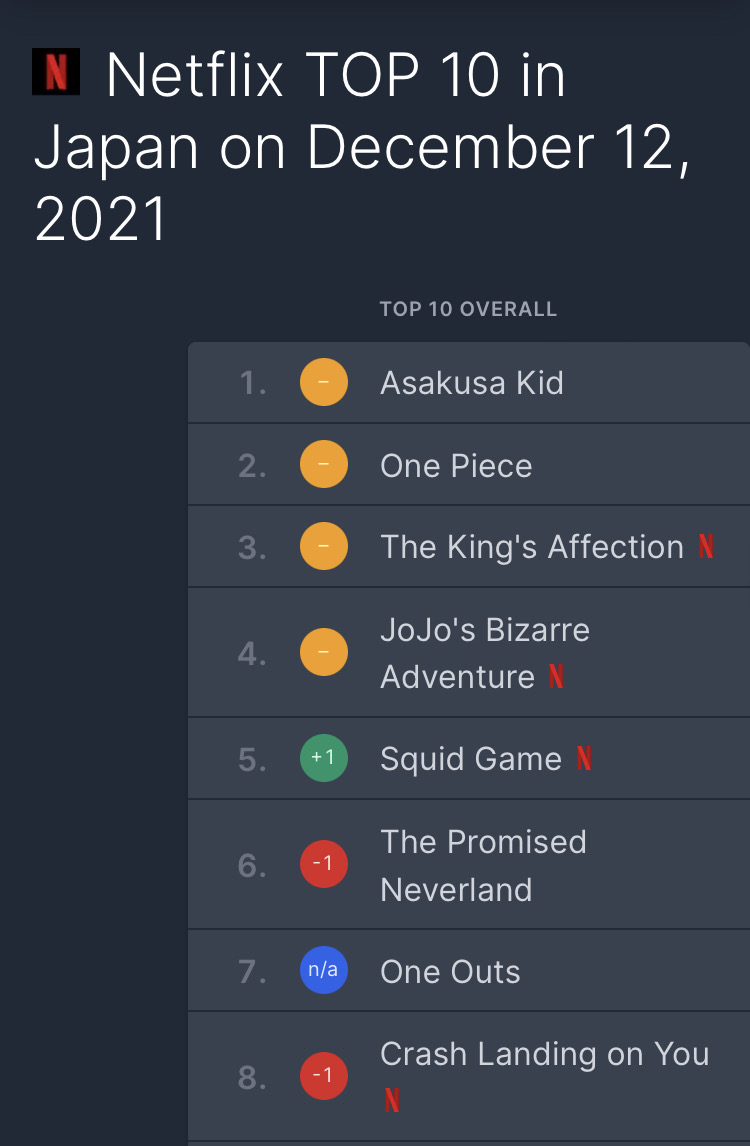Open JoJo's Bizarre Adventure entry
Viewport: 750px width, 1146px height.
click(x=485, y=653)
